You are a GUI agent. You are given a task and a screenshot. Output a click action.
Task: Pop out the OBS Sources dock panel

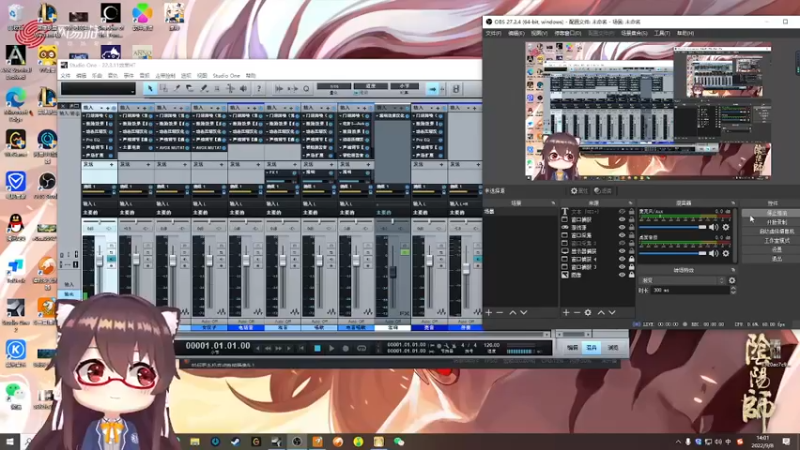pyautogui.click(x=630, y=203)
